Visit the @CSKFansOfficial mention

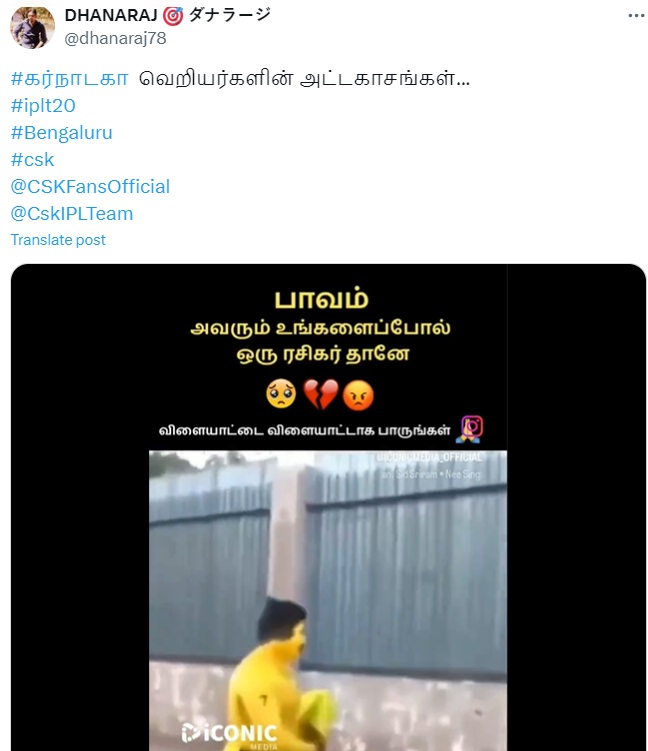point(90,187)
